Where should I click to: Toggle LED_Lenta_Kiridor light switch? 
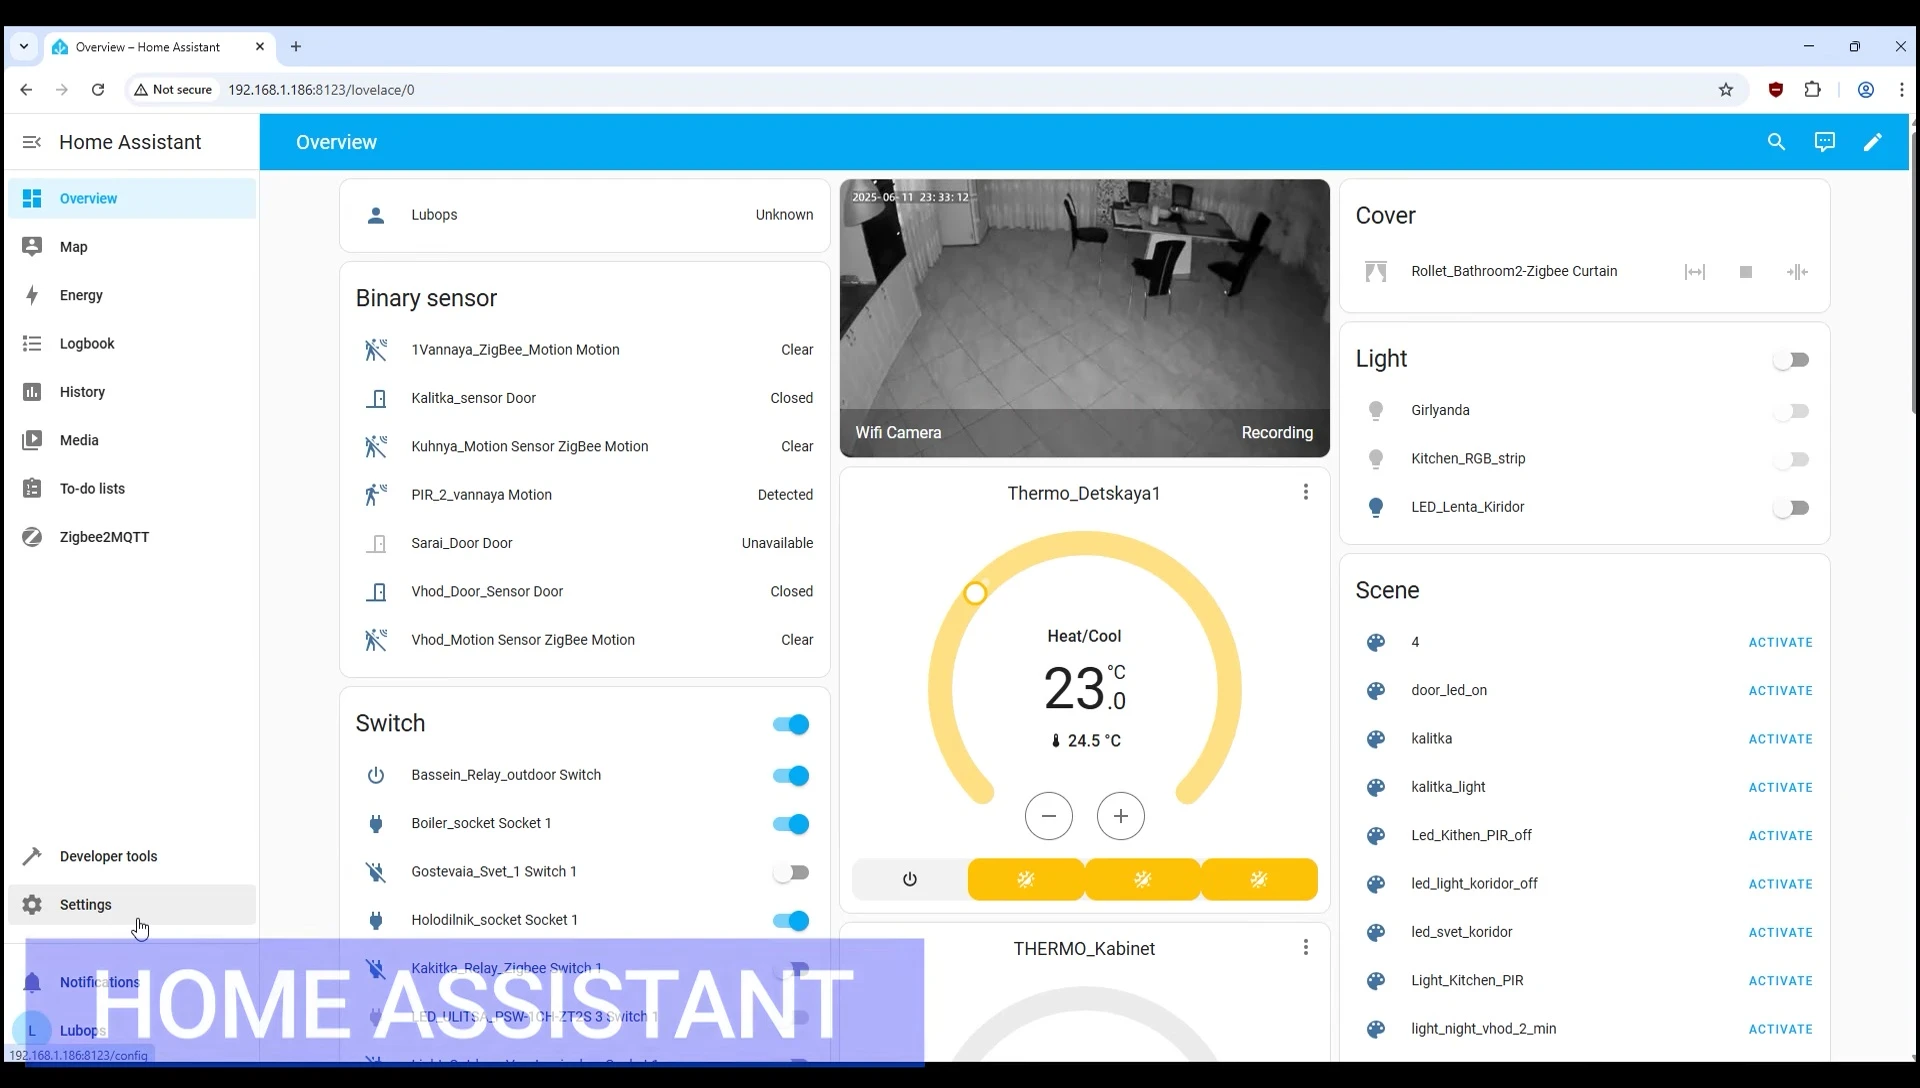1791,508
